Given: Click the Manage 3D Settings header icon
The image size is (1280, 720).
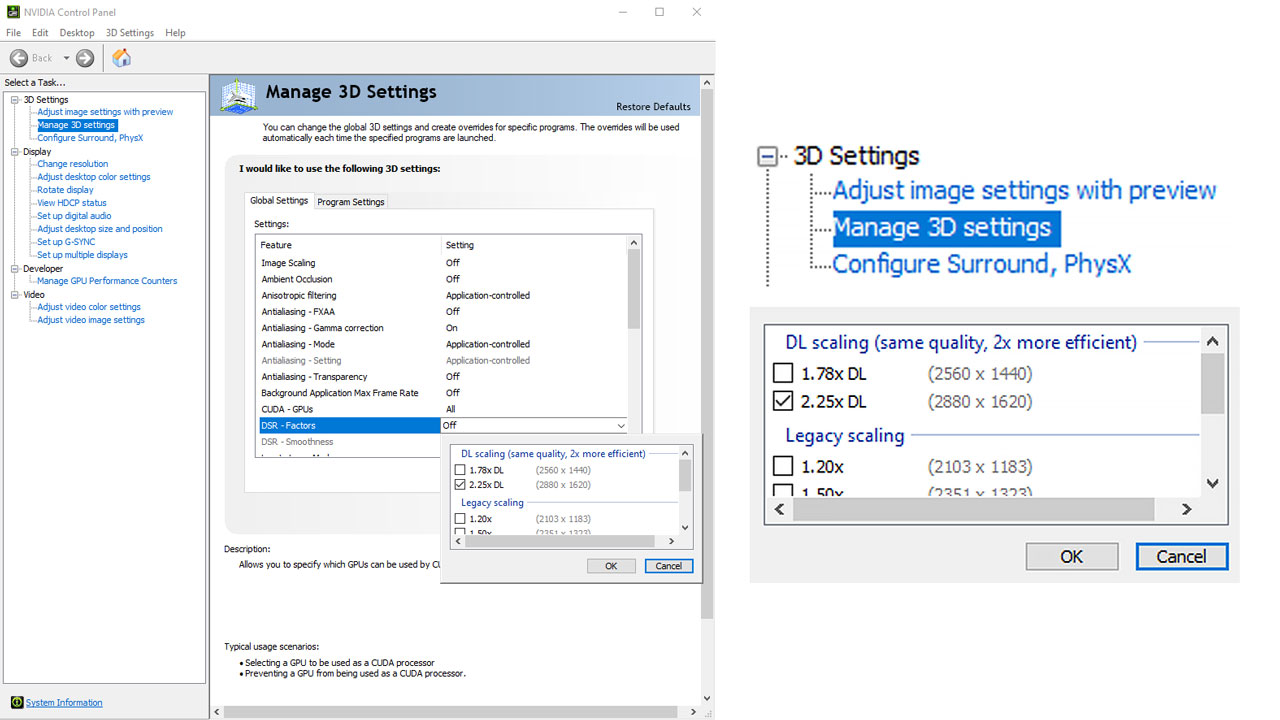Looking at the screenshot, I should [238, 96].
